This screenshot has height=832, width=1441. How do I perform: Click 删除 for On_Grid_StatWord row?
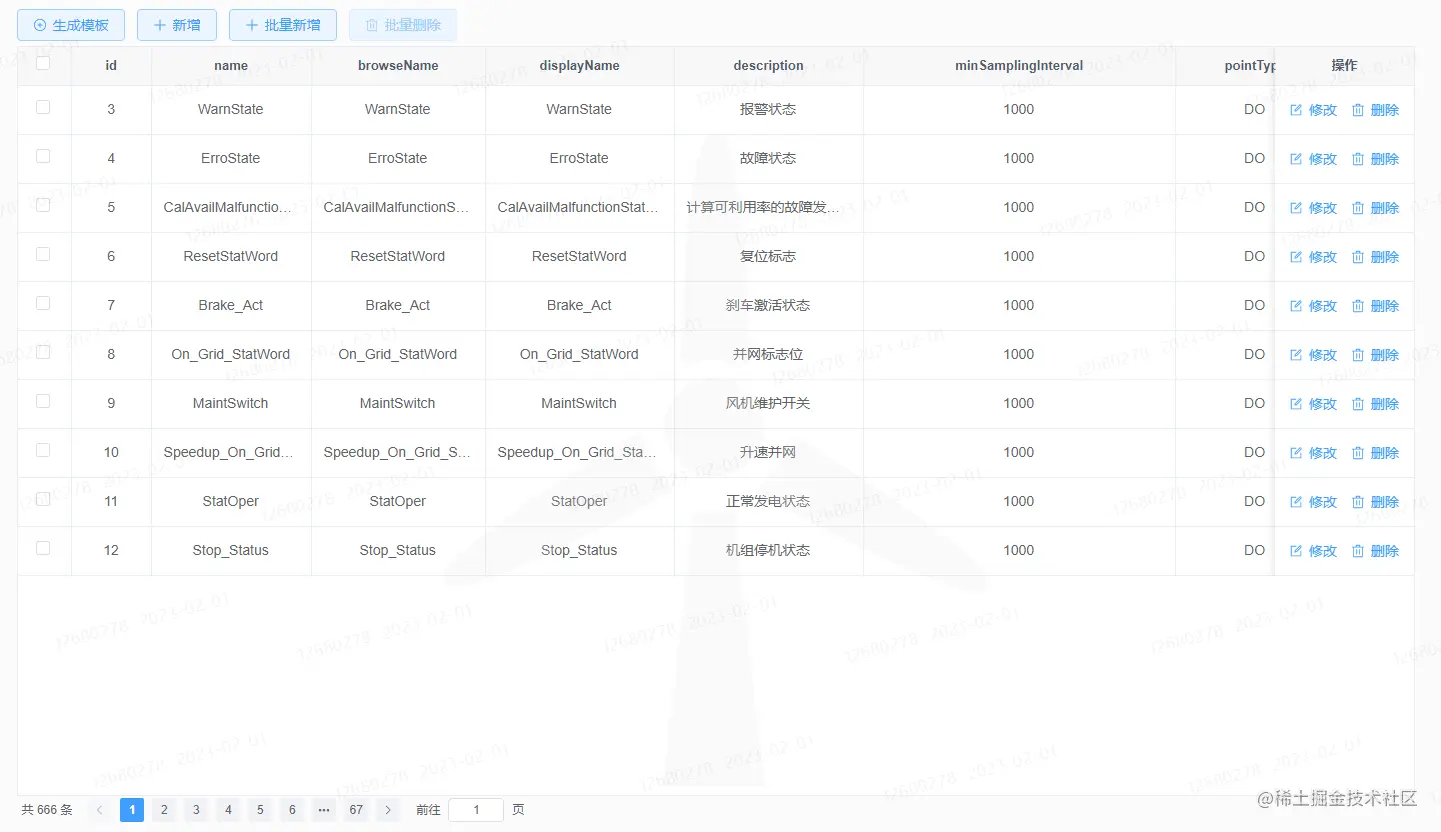[1375, 355]
